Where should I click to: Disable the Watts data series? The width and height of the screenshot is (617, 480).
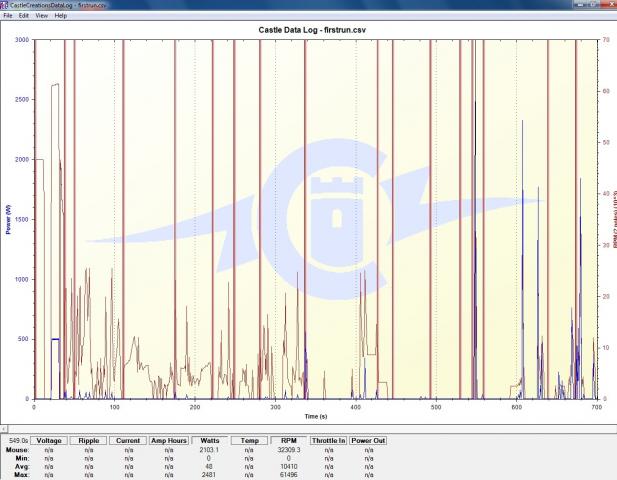click(210, 441)
